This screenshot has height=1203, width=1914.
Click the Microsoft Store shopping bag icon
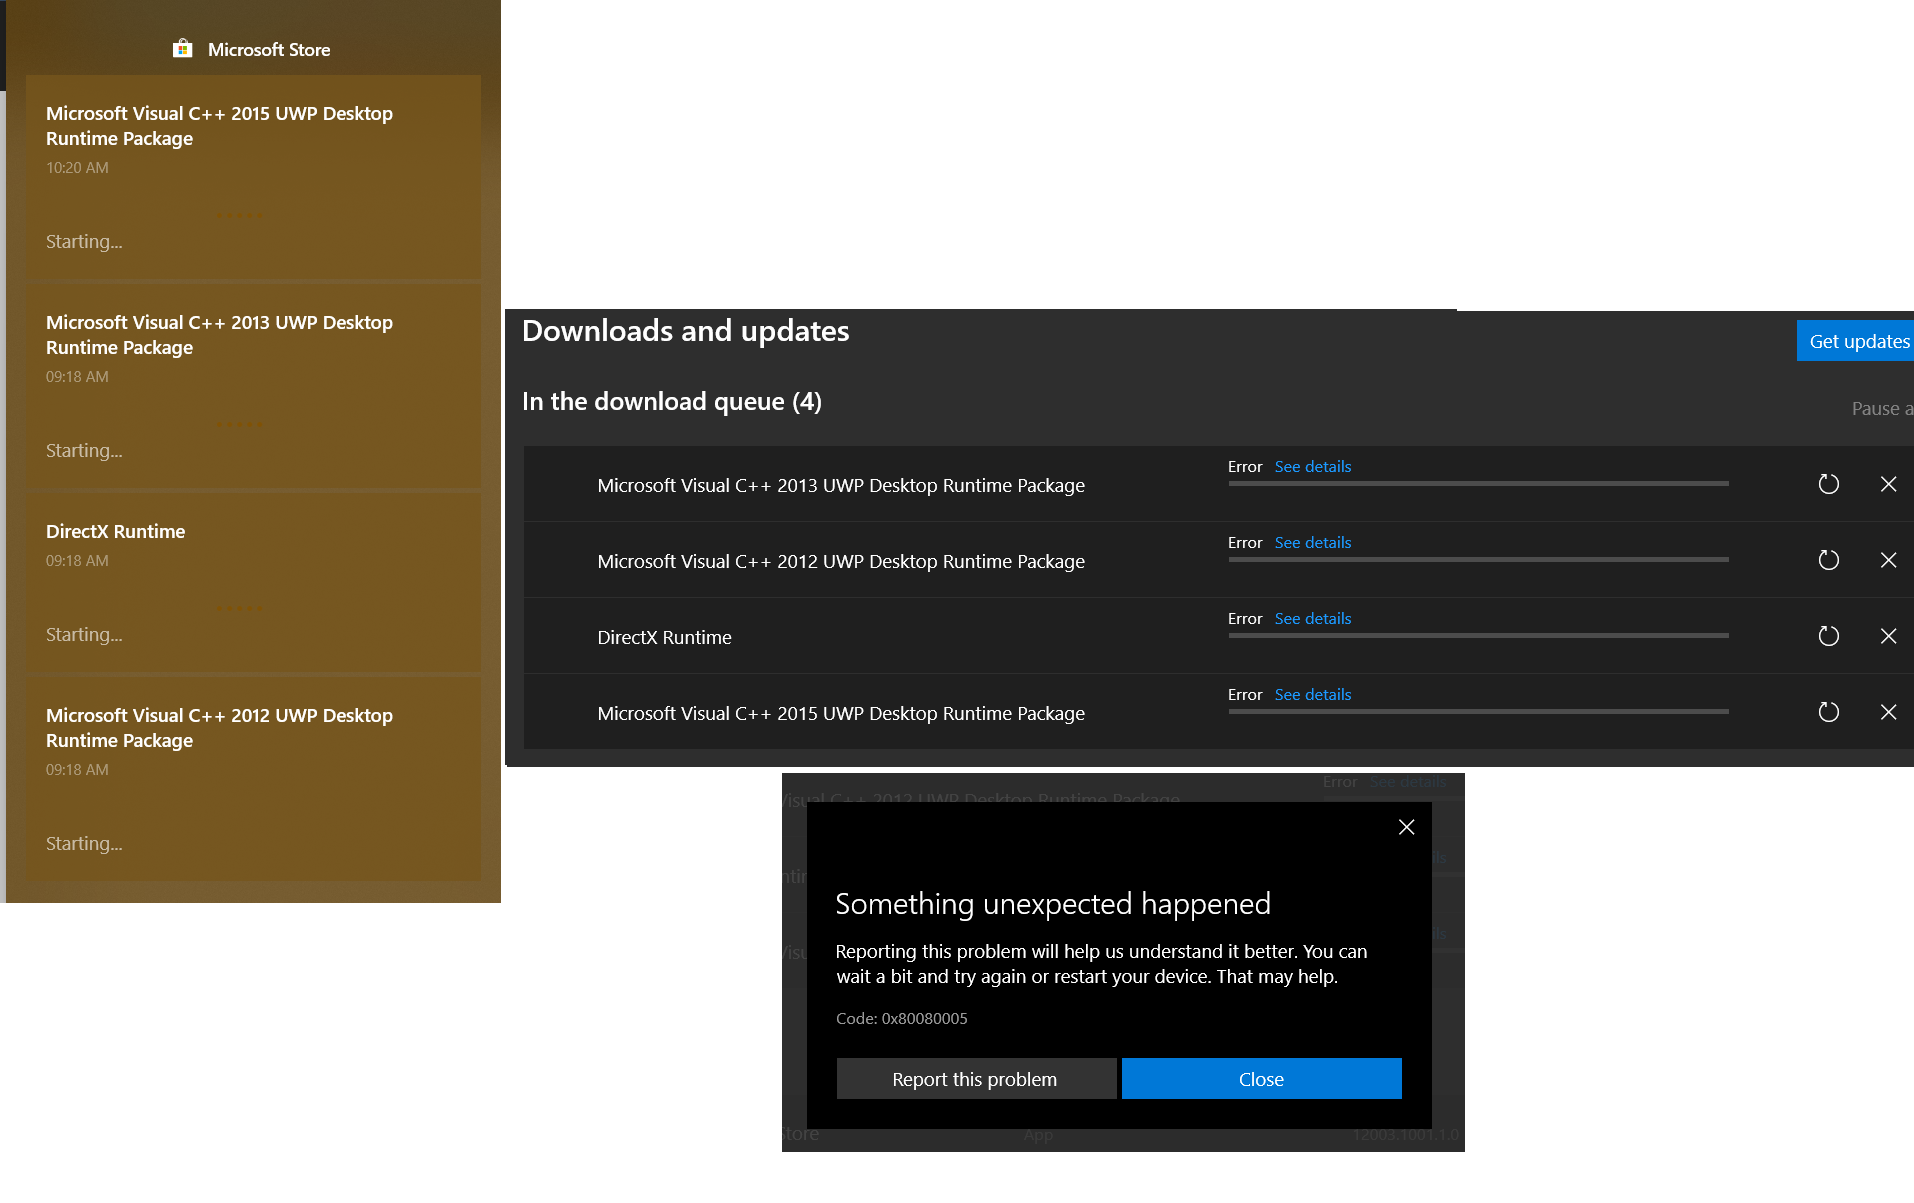[182, 49]
